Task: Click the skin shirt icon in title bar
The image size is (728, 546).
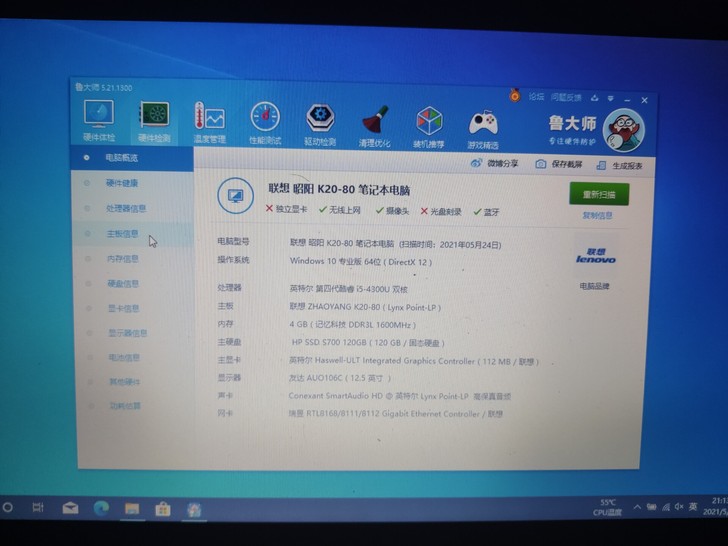Action: 595,98
